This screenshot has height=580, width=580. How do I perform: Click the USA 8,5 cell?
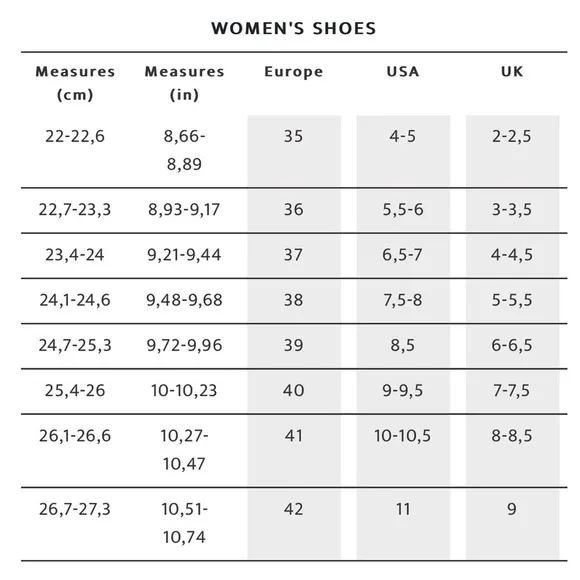(x=403, y=345)
